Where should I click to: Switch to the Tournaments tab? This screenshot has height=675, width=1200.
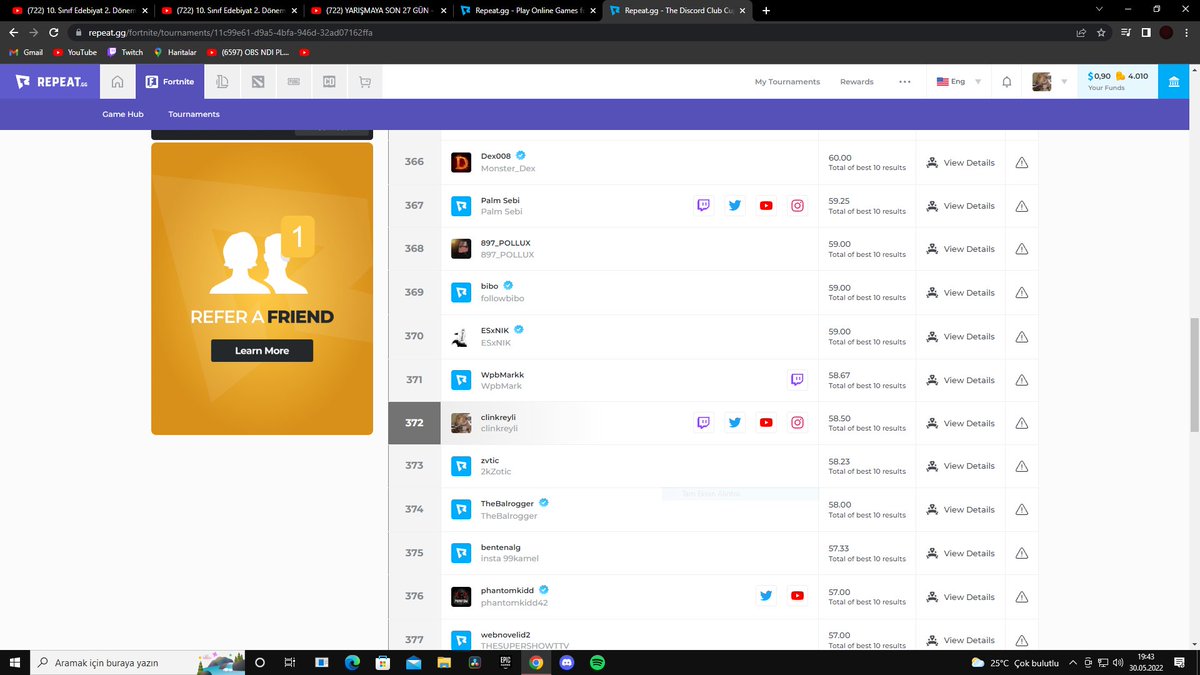point(193,114)
